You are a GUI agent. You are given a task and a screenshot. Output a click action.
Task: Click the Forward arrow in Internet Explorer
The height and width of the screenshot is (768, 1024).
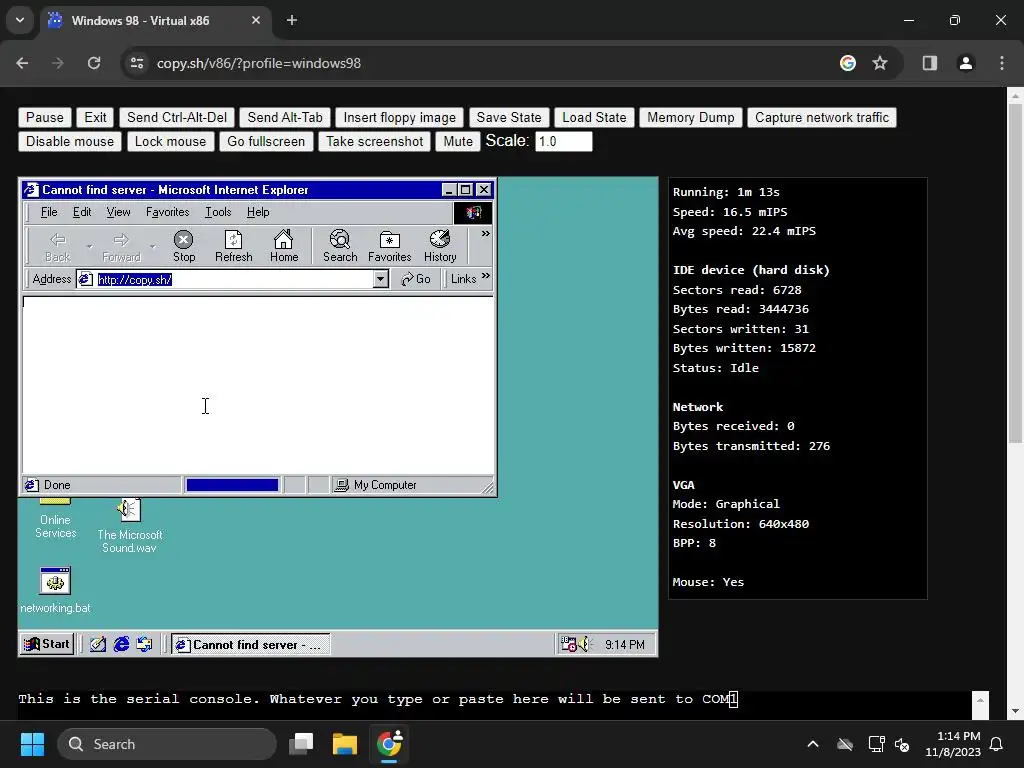click(121, 246)
